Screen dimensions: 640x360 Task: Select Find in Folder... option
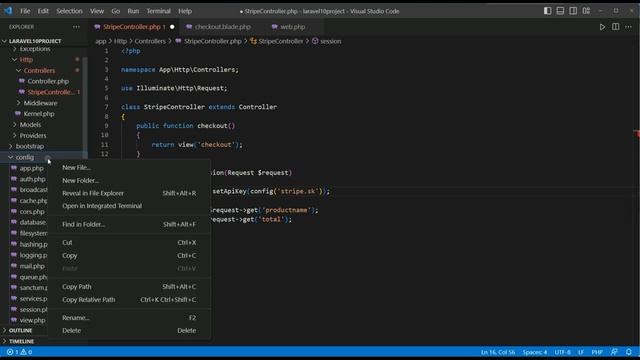pyautogui.click(x=129, y=224)
